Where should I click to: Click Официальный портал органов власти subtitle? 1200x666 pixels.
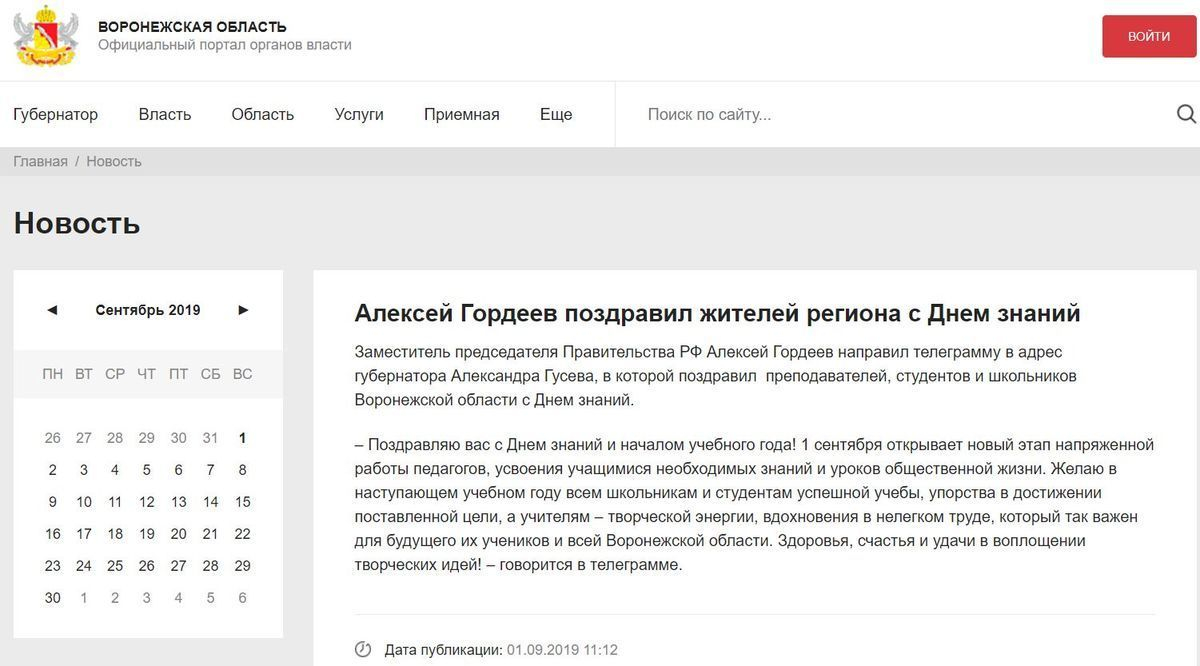tap(225, 45)
